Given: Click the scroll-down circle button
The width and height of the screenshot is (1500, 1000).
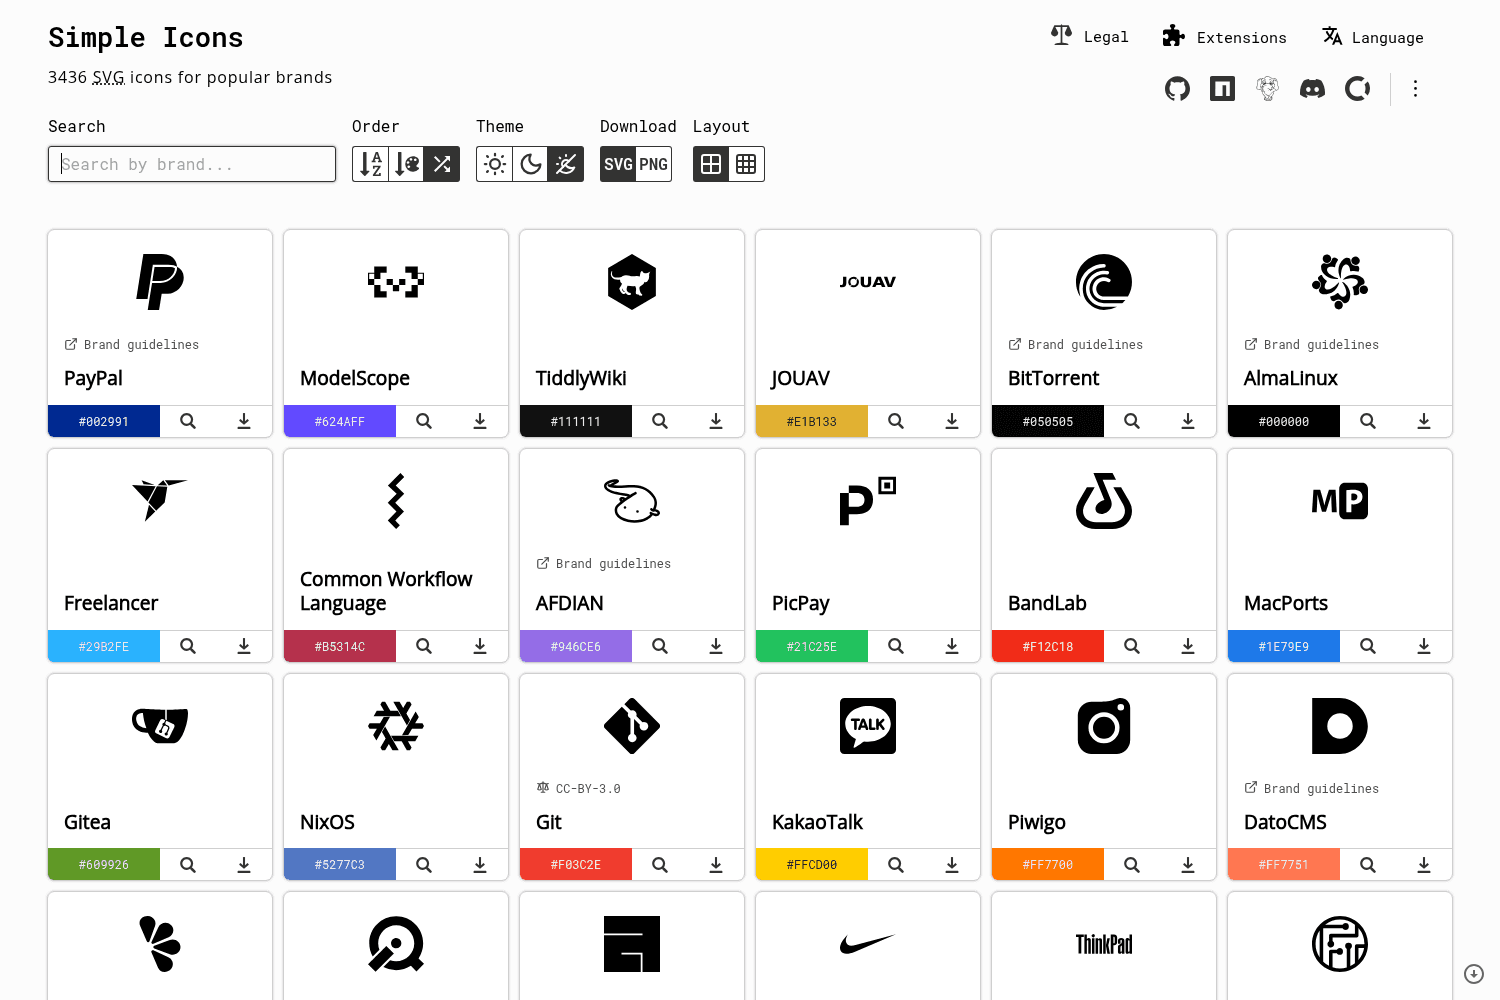Looking at the screenshot, I should pos(1474,974).
